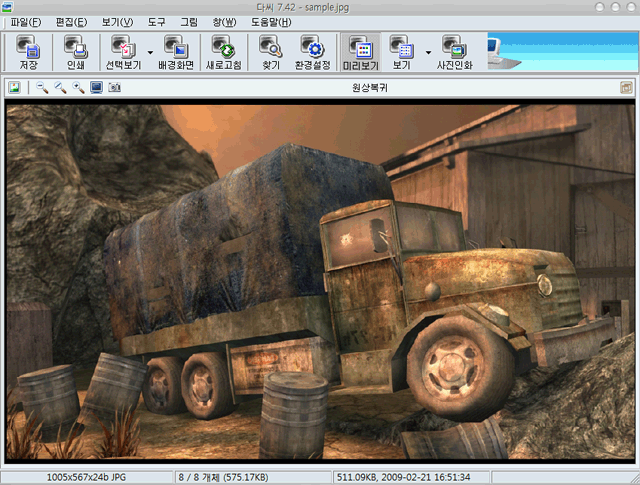Viewport: 640px width, 485px height.
Task: Open 환경설정 (preferences) gear icon
Action: (x=313, y=52)
